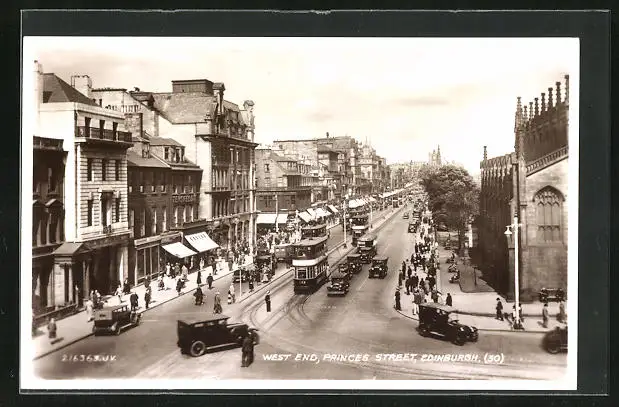Click the balcony on the white corner building
Image resolution: width=619 pixels, height=407 pixels.
[x=103, y=134]
